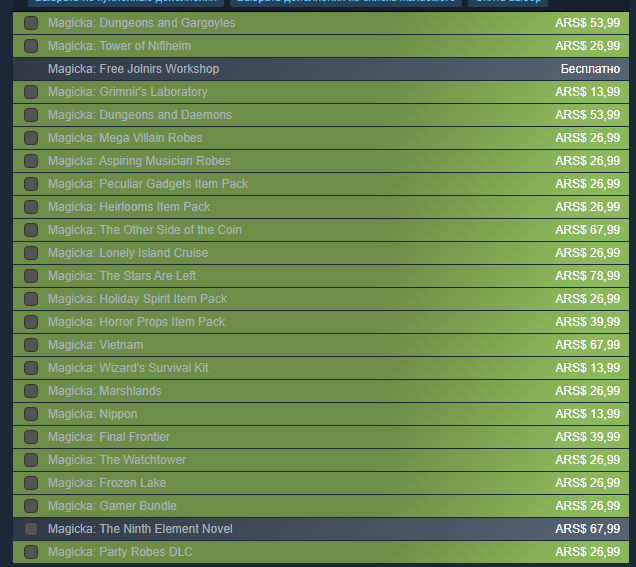The height and width of the screenshot is (567, 636).
Task: Open the Magicka: Final Frontier title
Action: pos(109,437)
